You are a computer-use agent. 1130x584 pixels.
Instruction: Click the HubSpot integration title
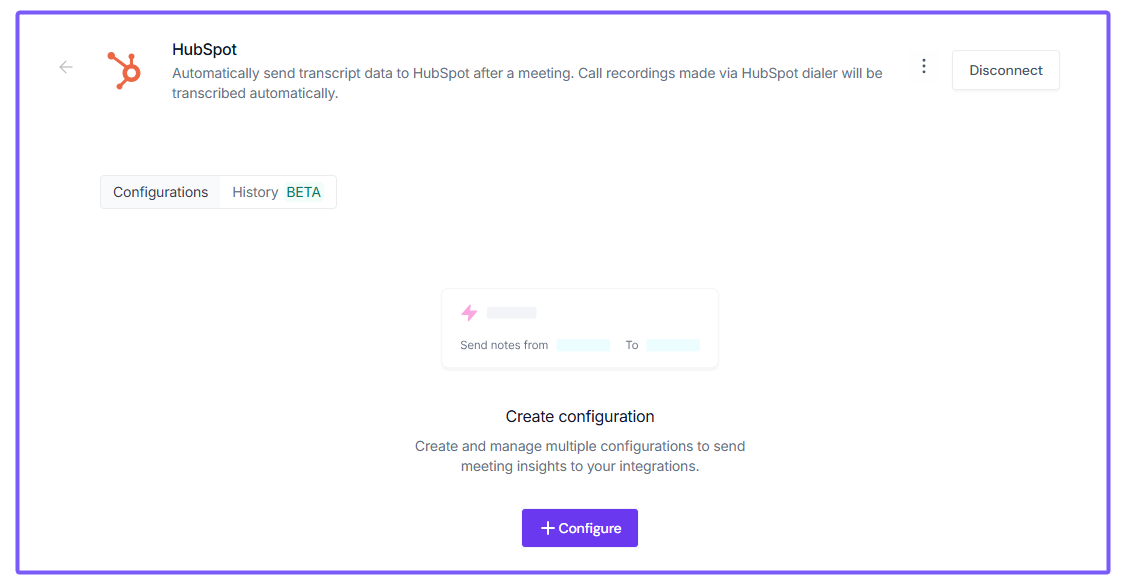click(204, 49)
